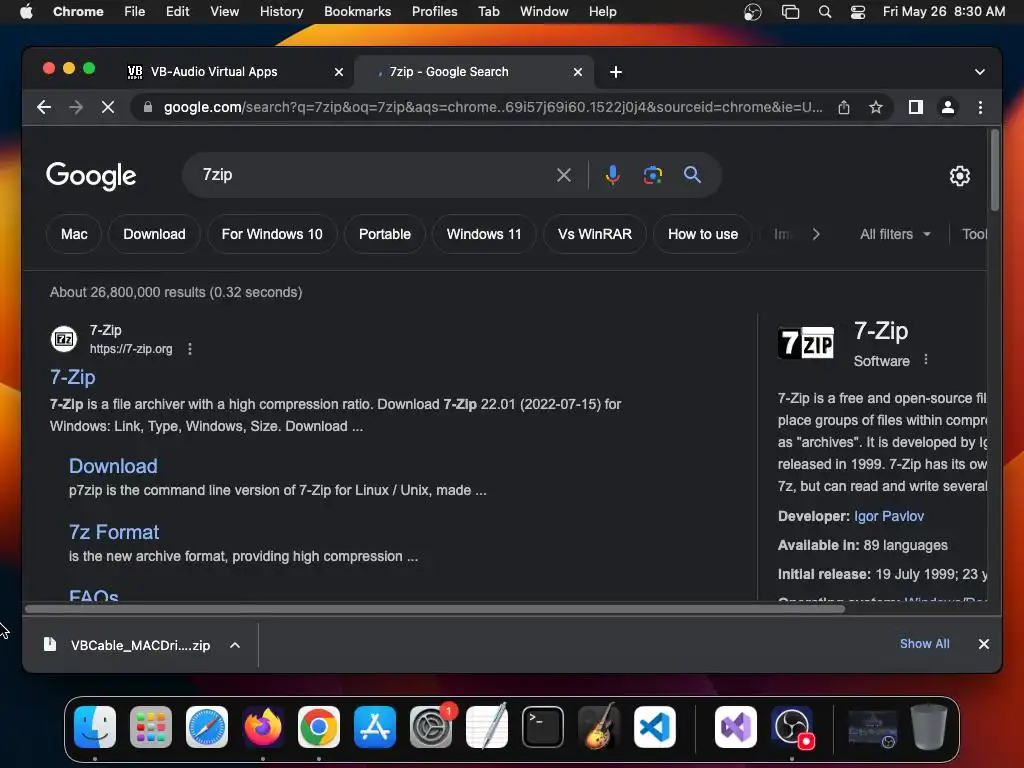Open macOS Control Center
The image size is (1024, 768).
pyautogui.click(x=857, y=12)
